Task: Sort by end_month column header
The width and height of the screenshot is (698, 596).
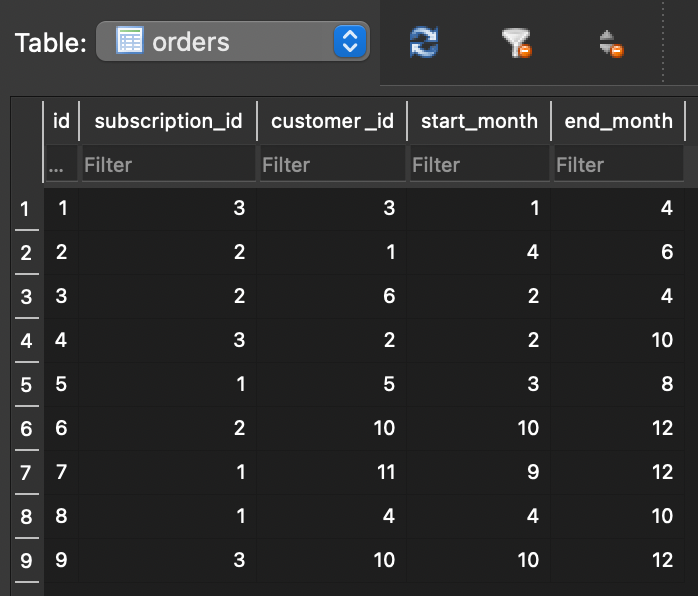Action: point(618,121)
